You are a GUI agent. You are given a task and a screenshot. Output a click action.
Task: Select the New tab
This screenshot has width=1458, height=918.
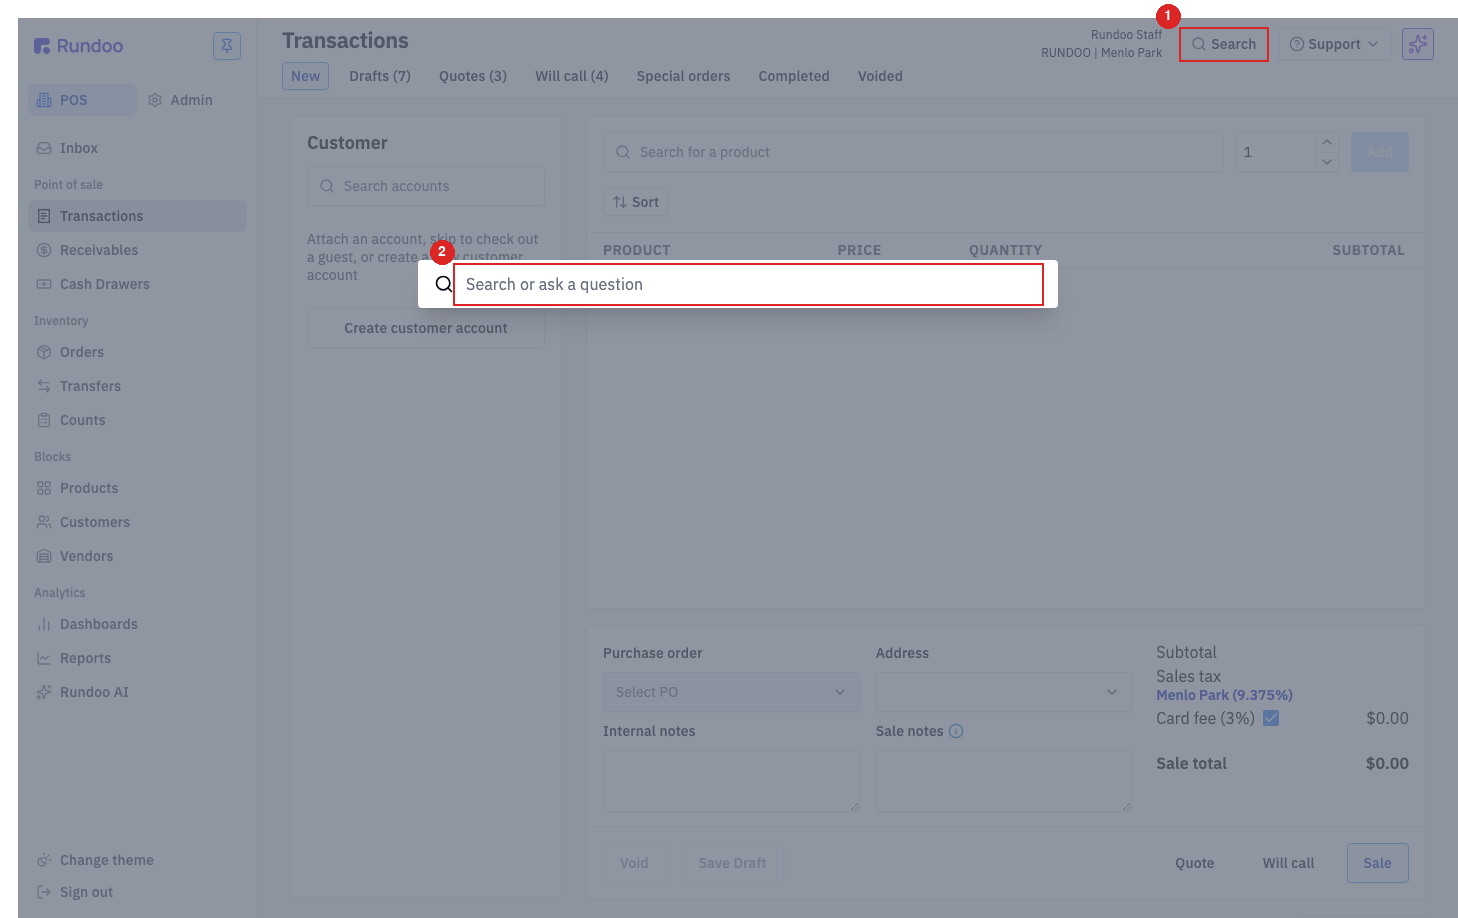point(305,76)
